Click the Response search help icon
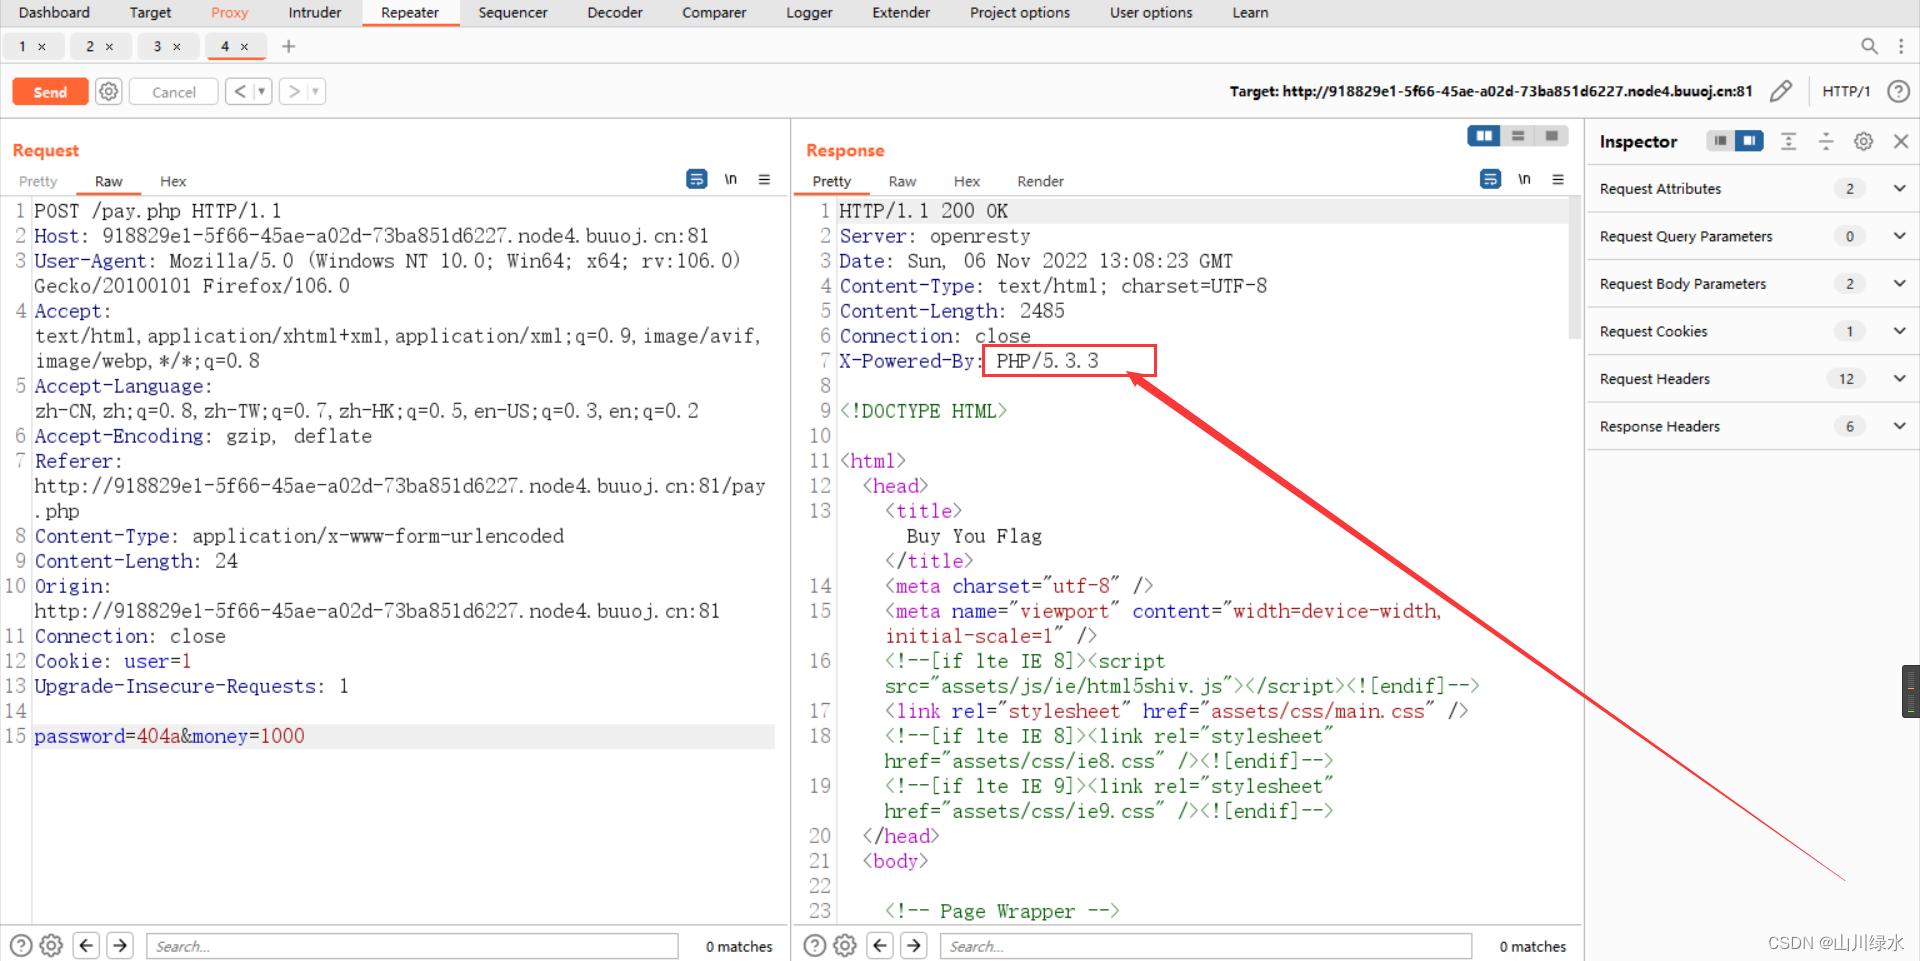The height and width of the screenshot is (961, 1920). (x=815, y=946)
